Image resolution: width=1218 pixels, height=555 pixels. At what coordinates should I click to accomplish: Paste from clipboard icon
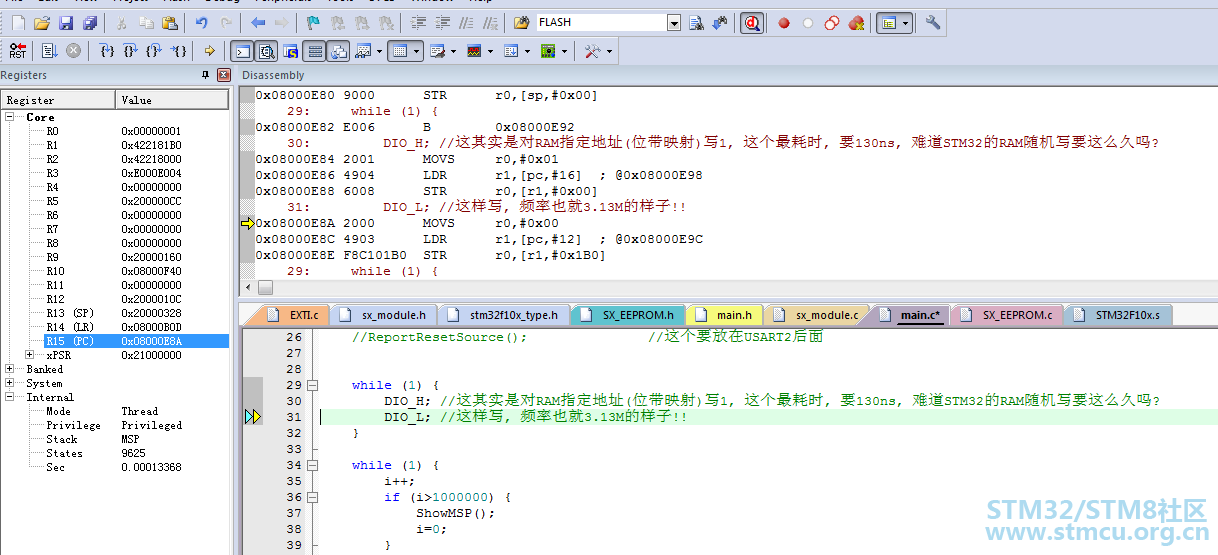tap(170, 22)
